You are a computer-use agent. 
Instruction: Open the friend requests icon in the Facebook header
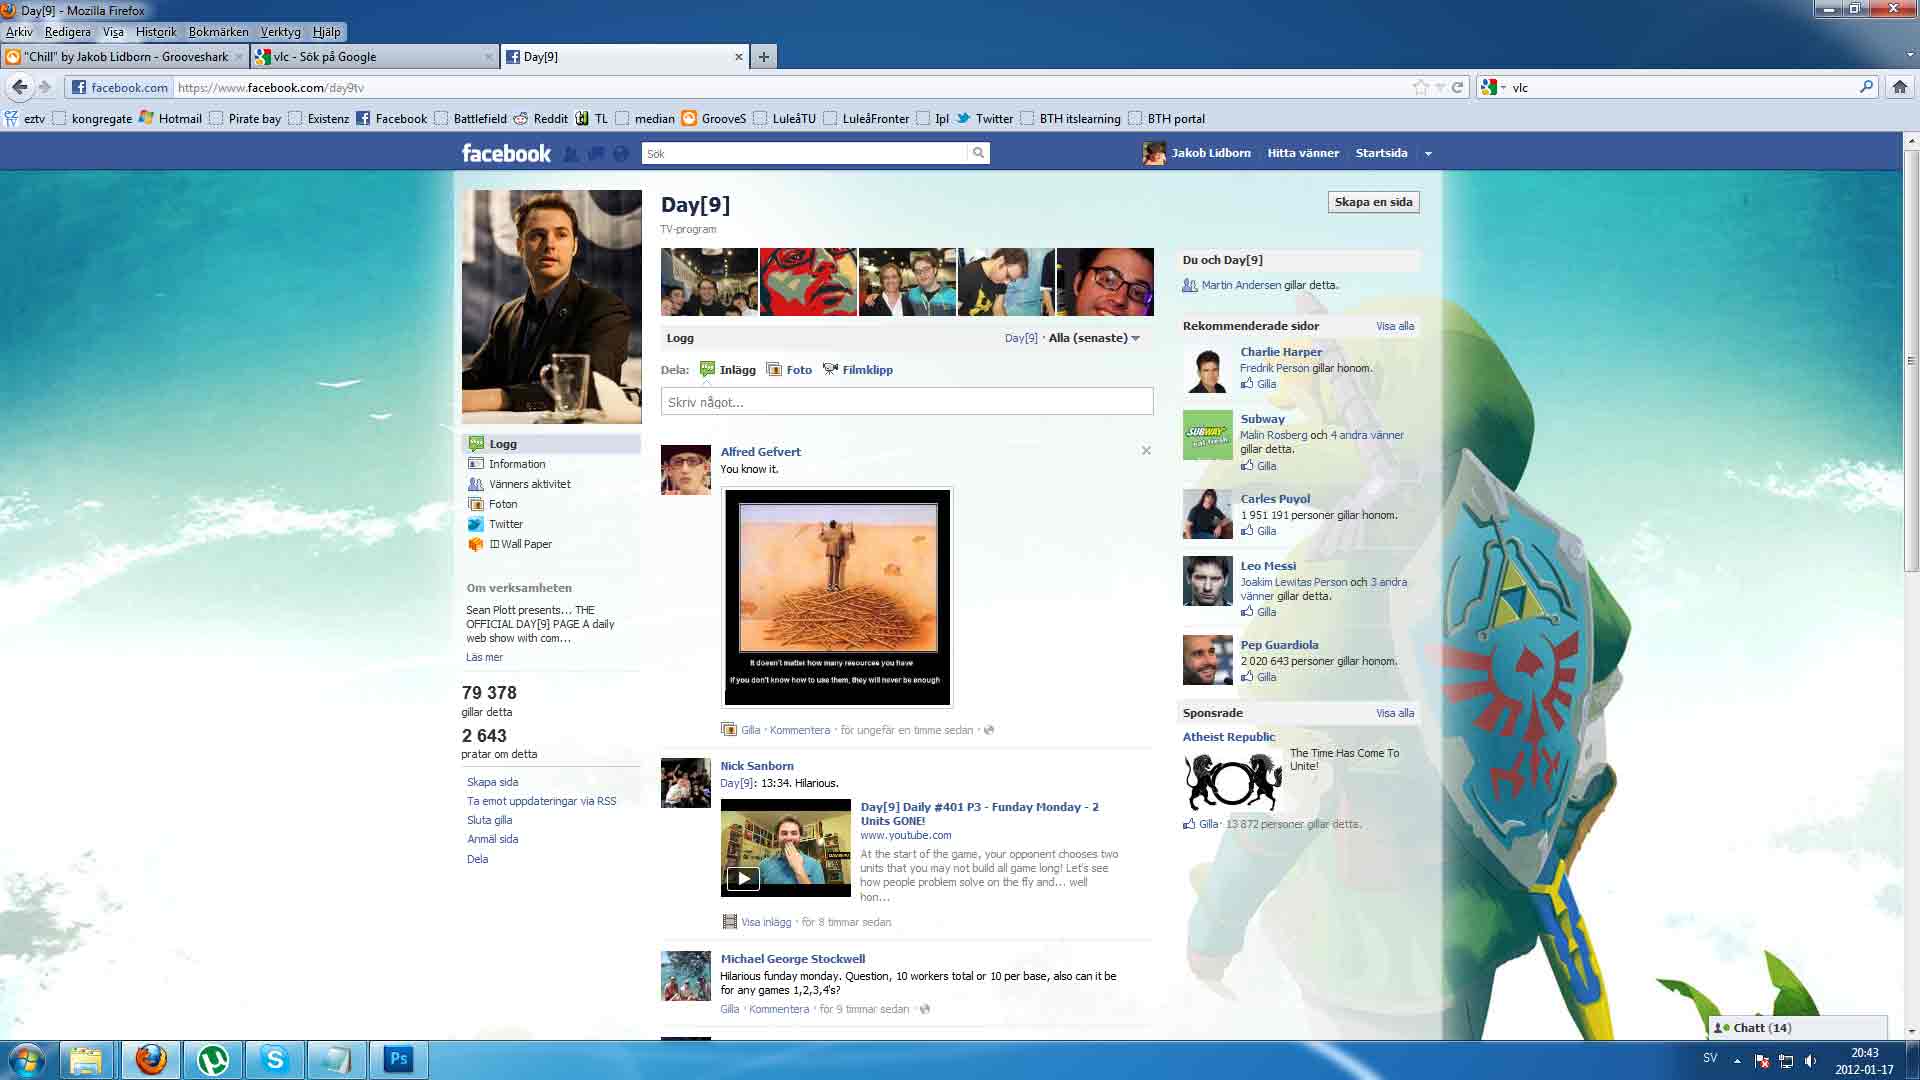[571, 154]
